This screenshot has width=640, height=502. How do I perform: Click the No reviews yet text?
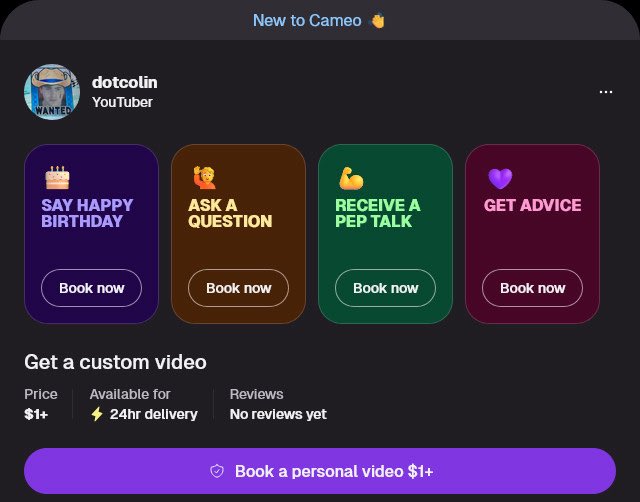coord(278,414)
